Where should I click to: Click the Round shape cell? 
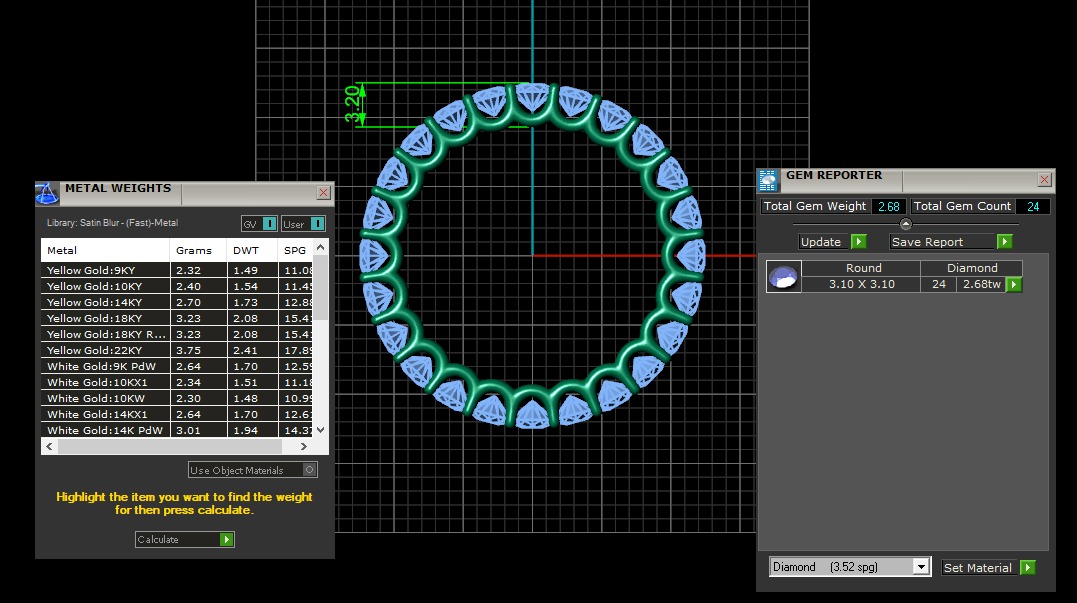(x=863, y=268)
